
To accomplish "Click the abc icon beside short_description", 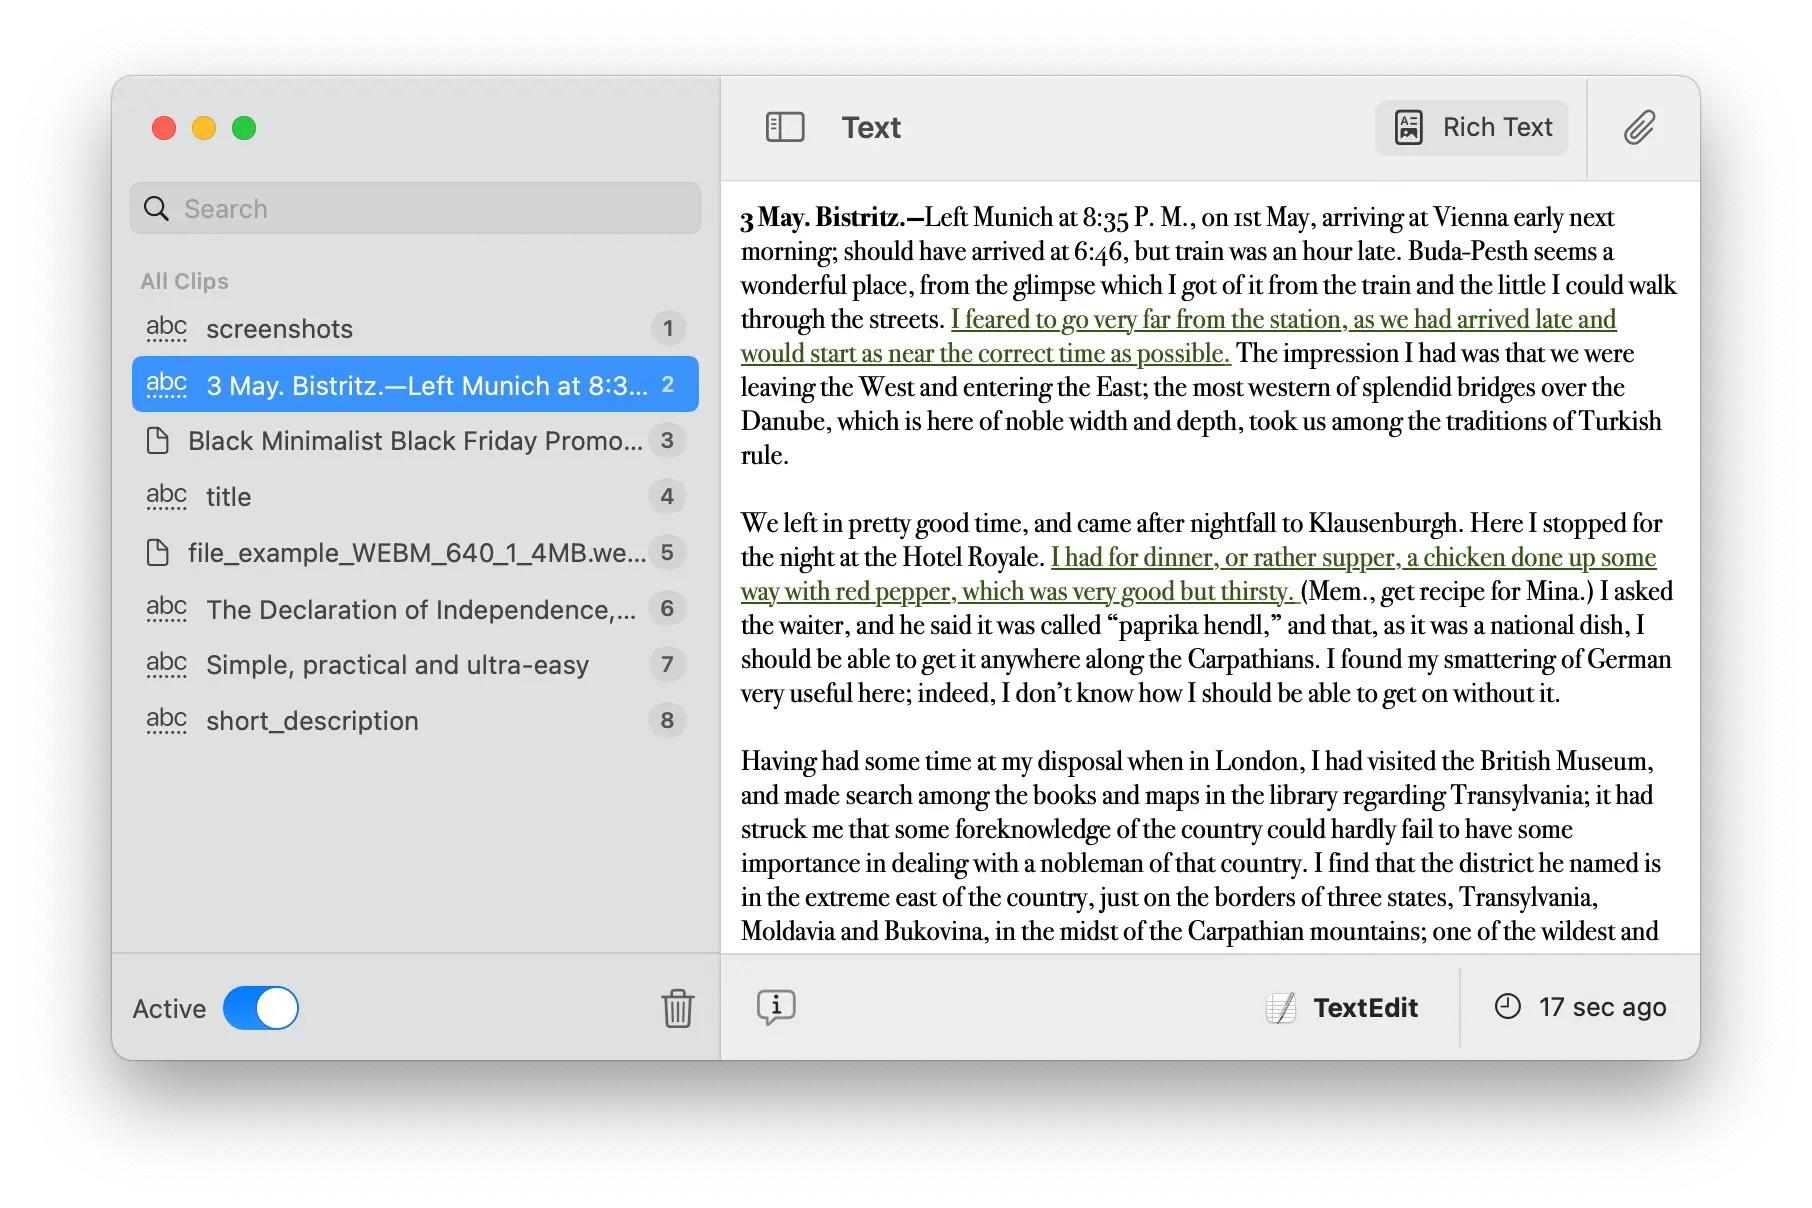I will coord(166,720).
